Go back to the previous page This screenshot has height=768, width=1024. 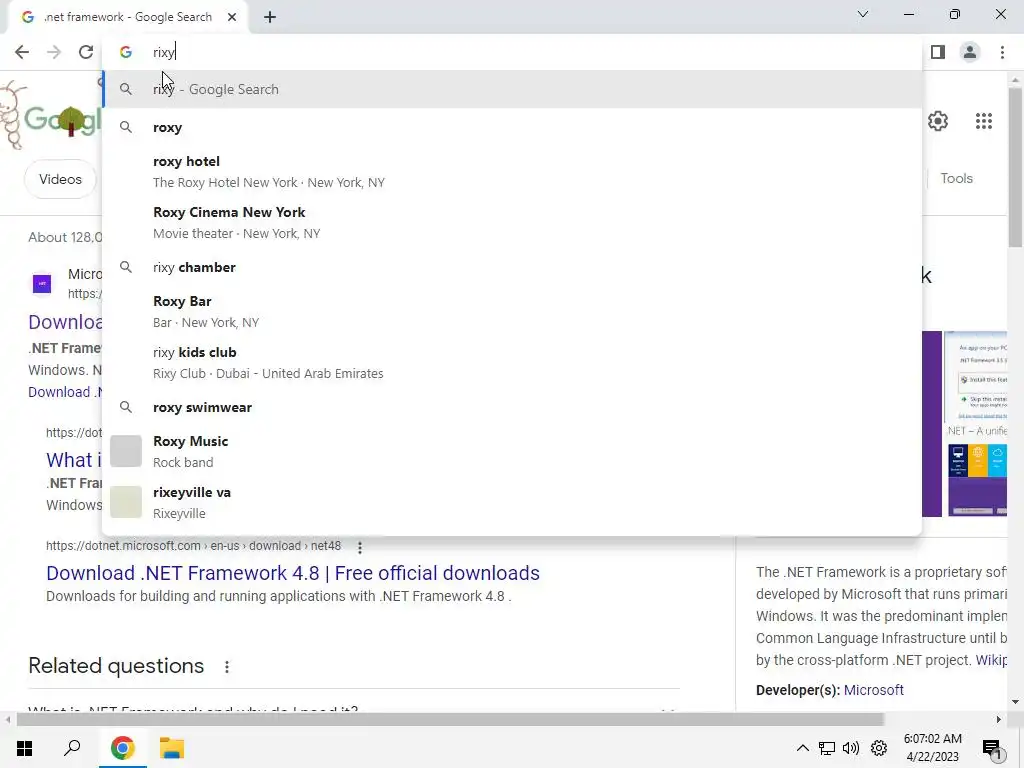point(22,52)
